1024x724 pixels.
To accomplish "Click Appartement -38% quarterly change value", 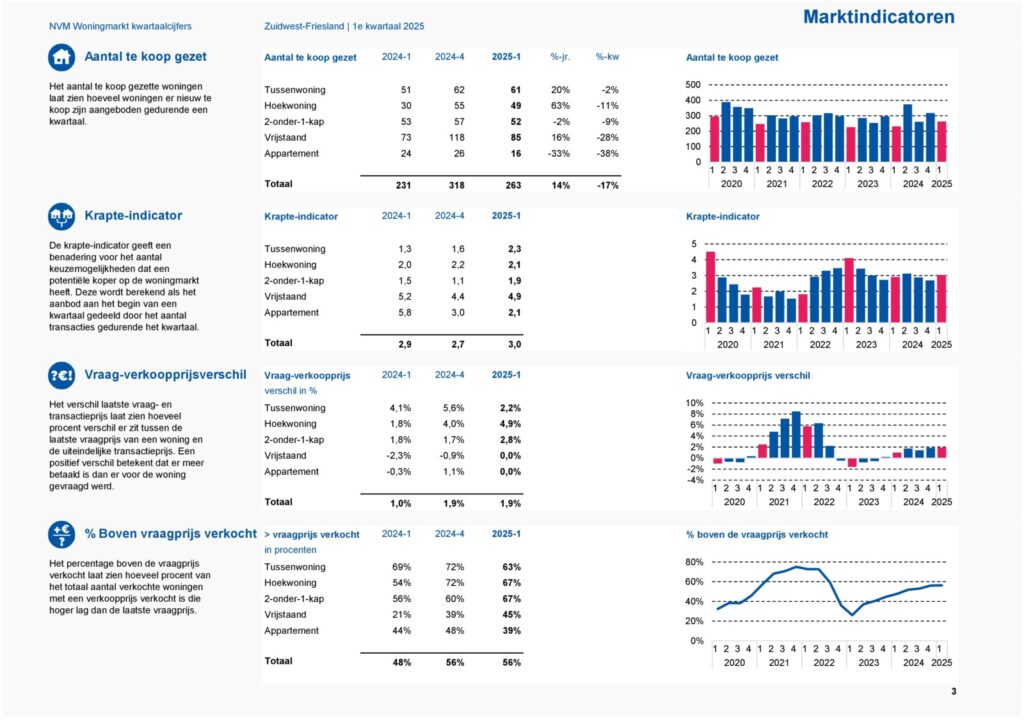I will pos(607,154).
